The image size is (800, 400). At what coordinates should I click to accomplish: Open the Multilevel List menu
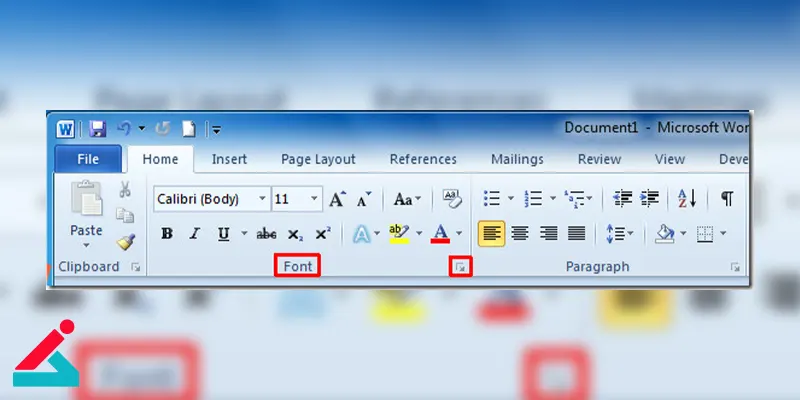pyautogui.click(x=578, y=198)
